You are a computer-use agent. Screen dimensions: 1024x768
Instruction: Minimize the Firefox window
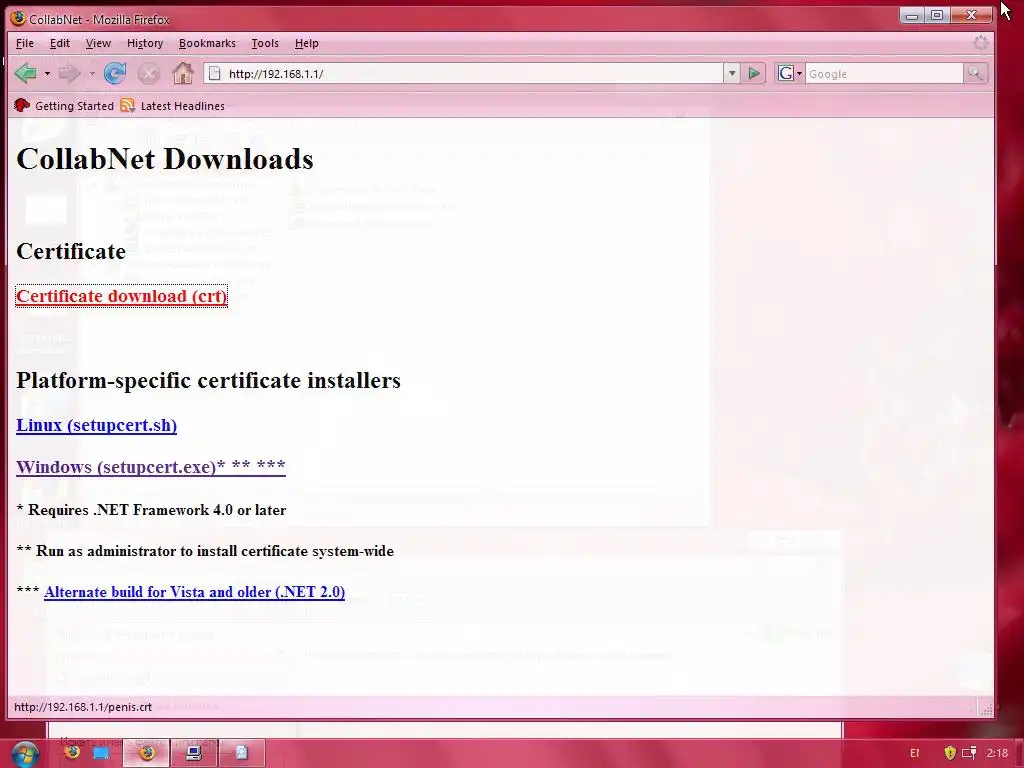(x=912, y=16)
